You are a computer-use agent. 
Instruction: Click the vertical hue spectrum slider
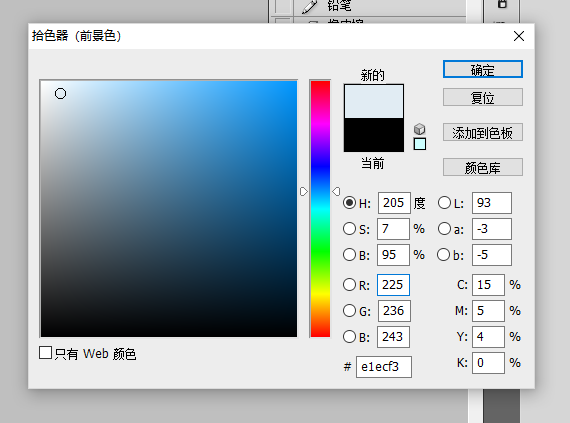pos(320,209)
